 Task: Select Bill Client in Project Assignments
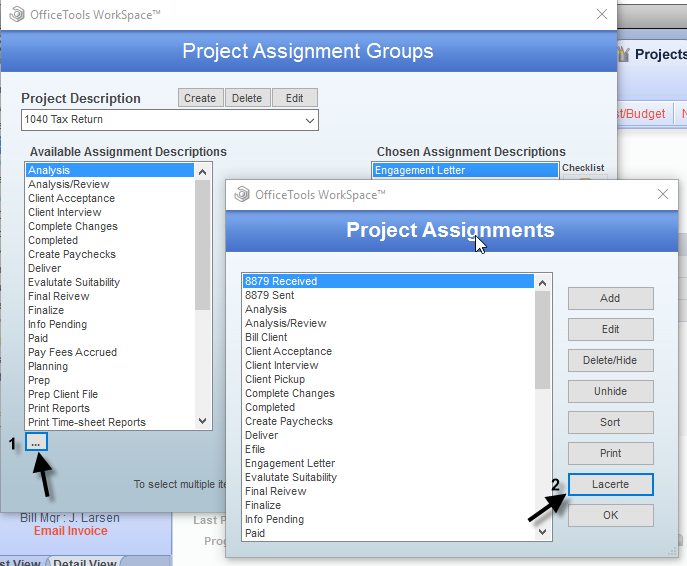pyautogui.click(x=389, y=337)
